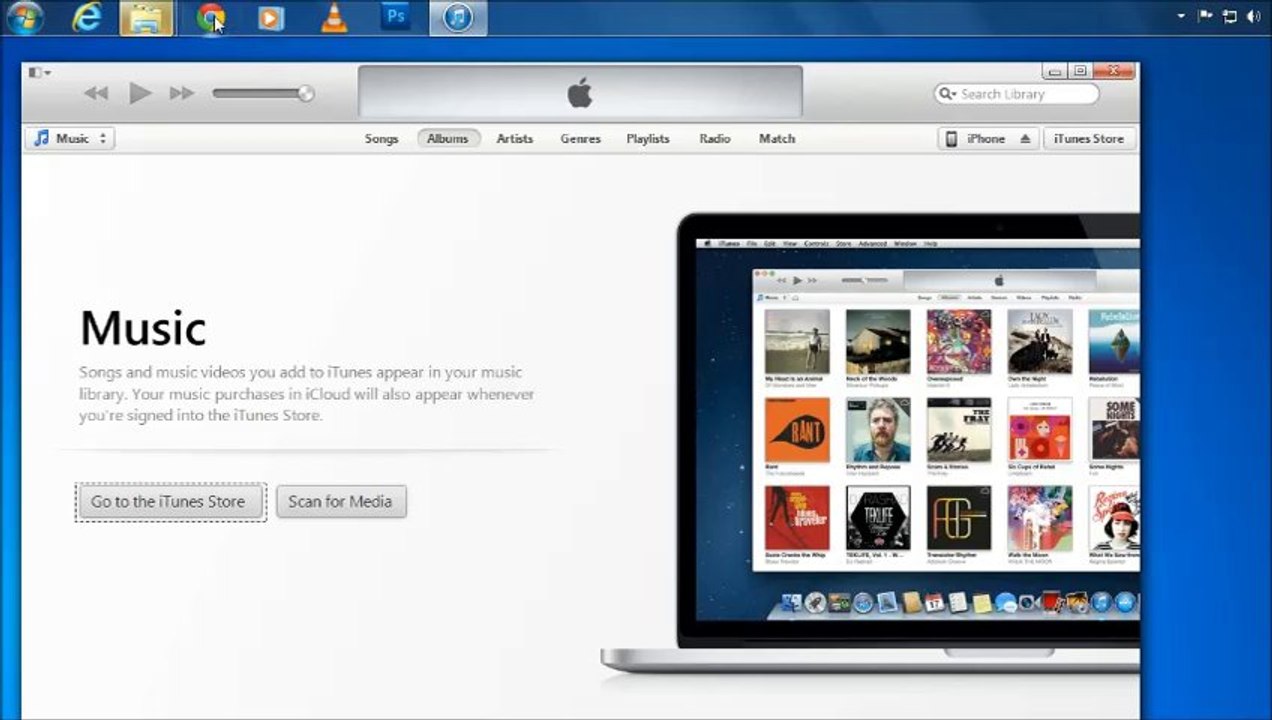The width and height of the screenshot is (1272, 720).
Task: Eject the iPhone with the eject icon
Action: (x=1025, y=139)
